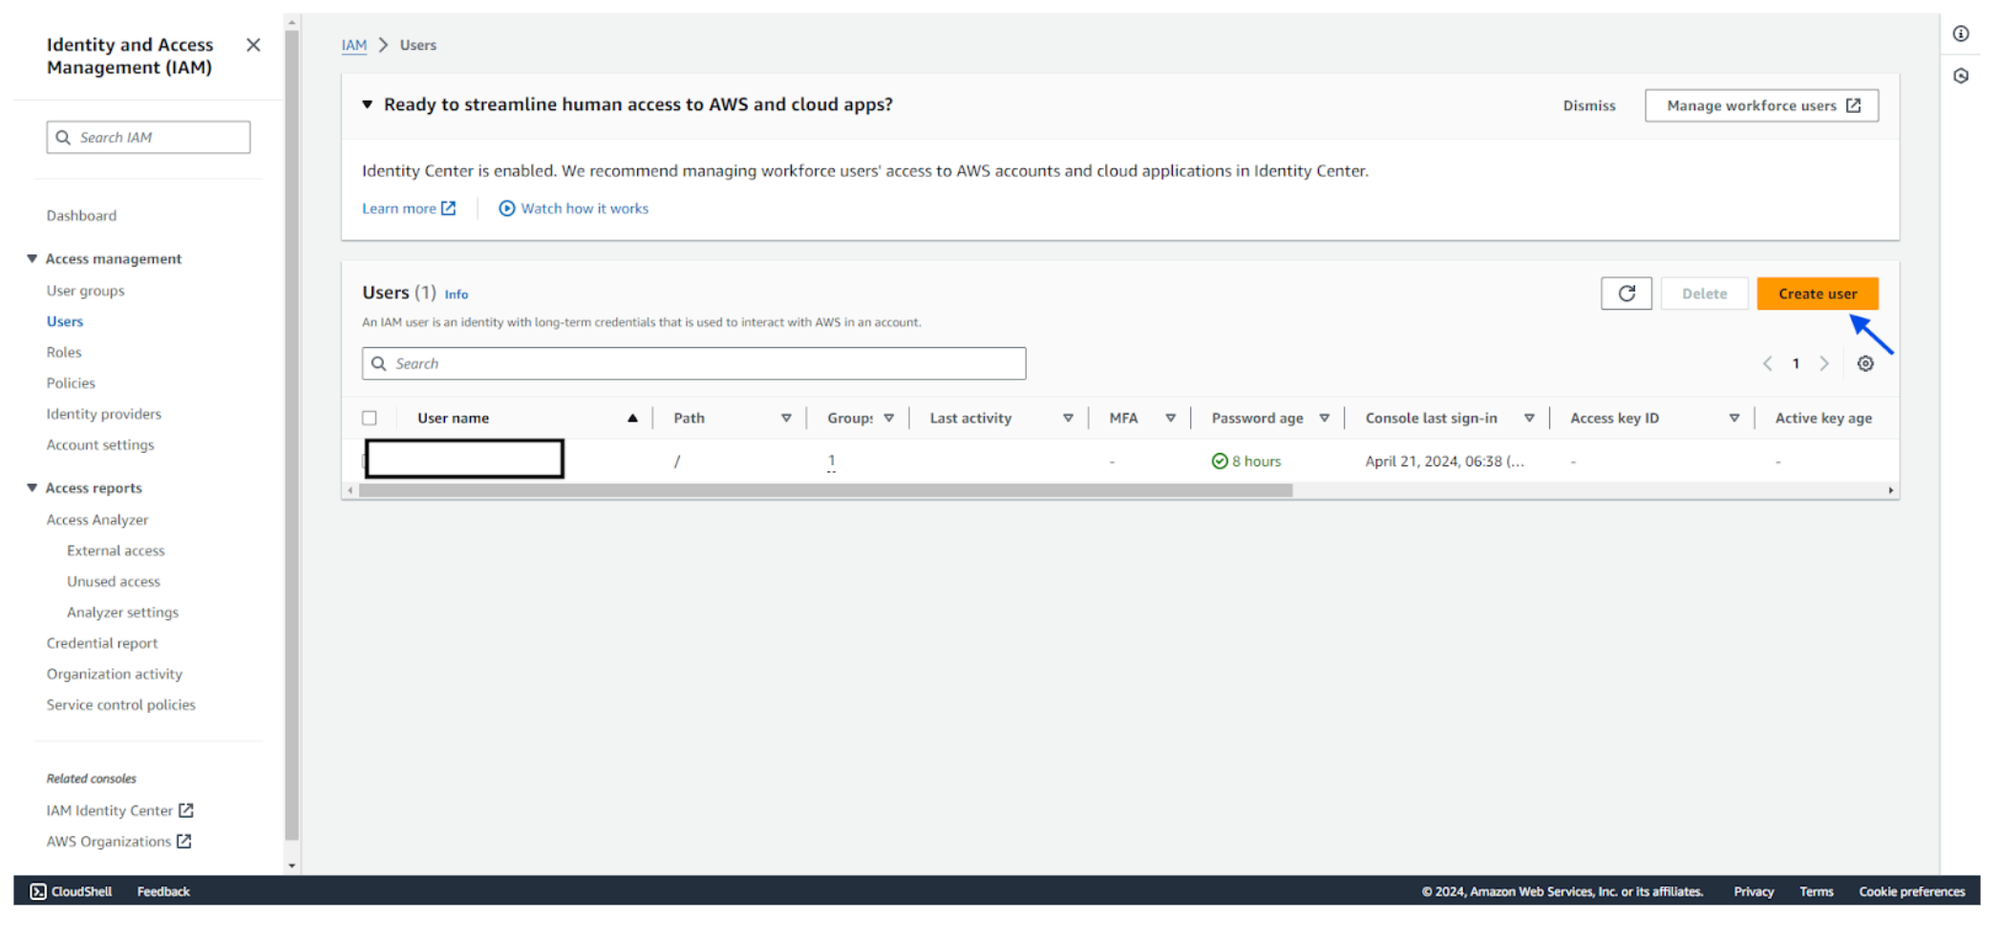Click the CloudShell terminal icon
The width and height of the screenshot is (2000, 925).
[38, 891]
